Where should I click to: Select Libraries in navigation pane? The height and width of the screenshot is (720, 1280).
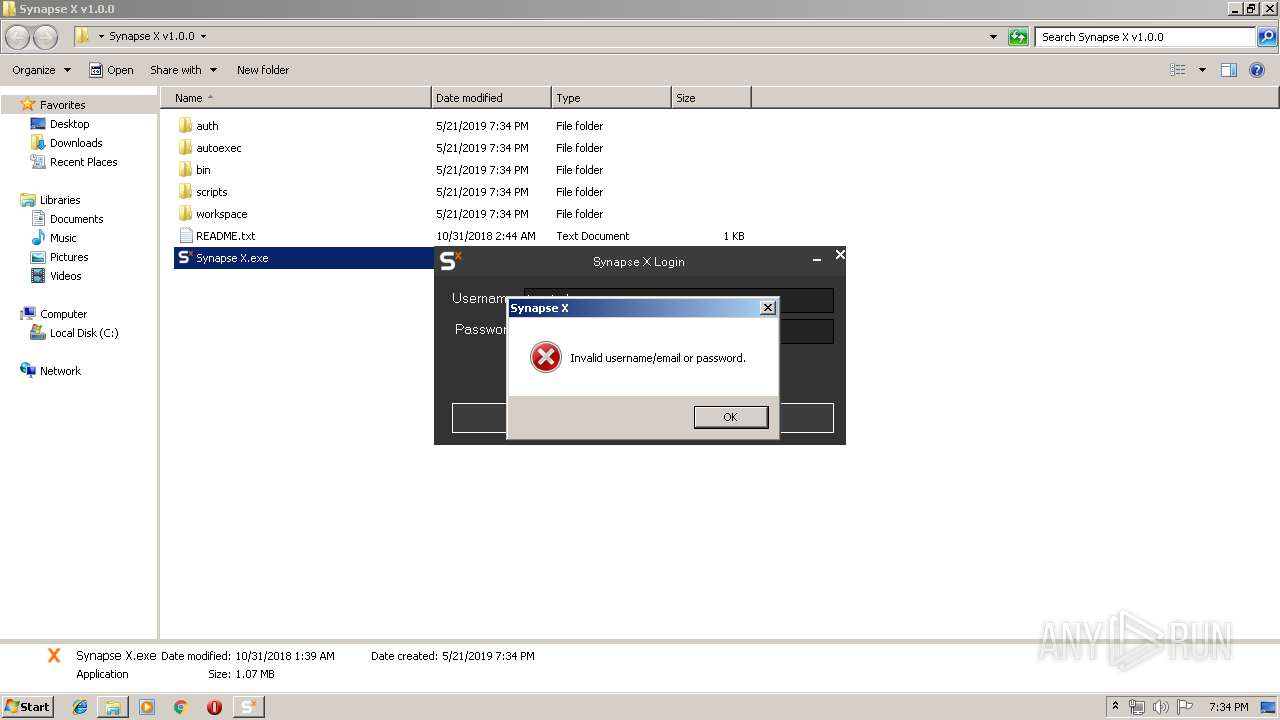pos(60,200)
